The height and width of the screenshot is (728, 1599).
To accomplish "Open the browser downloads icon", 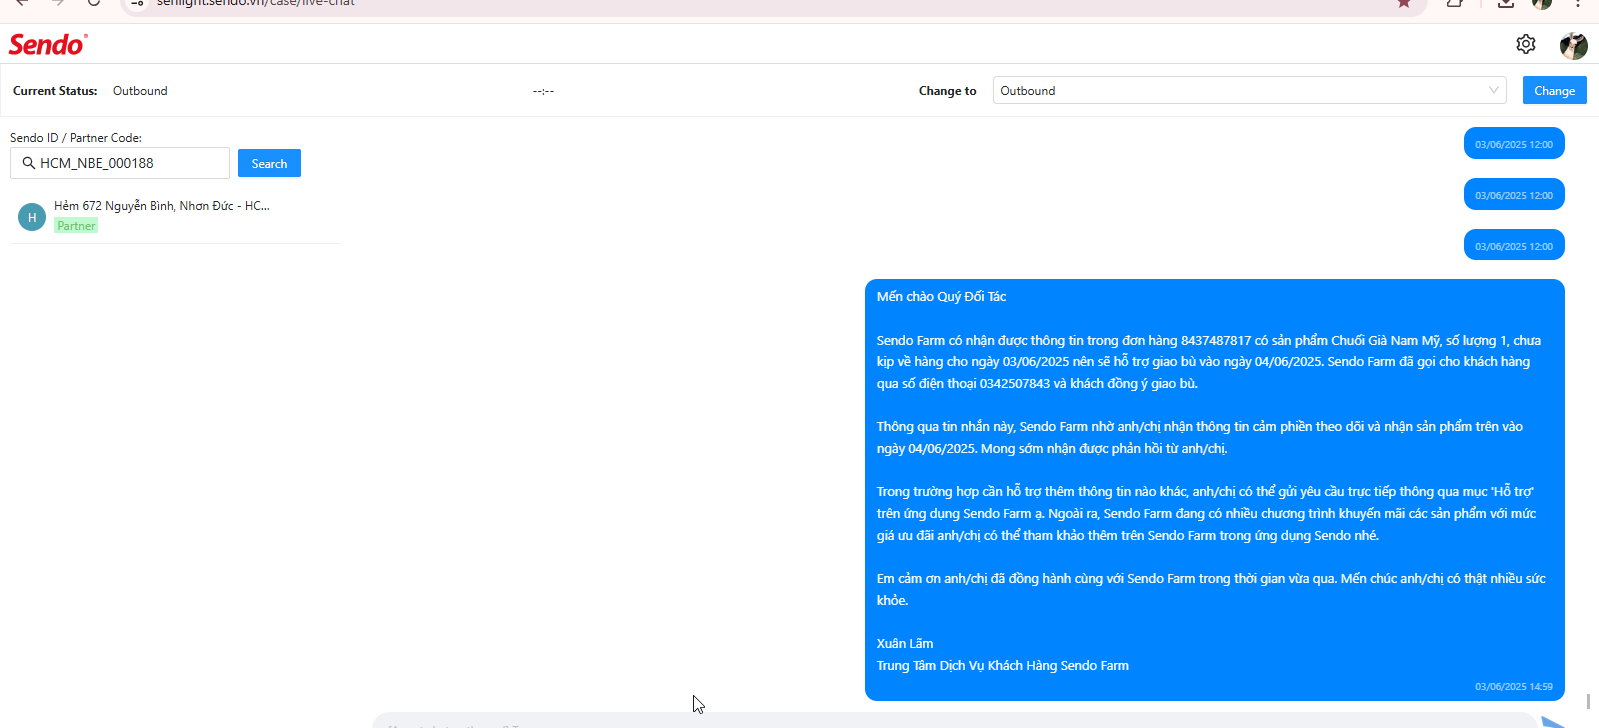I will 1505,4.
